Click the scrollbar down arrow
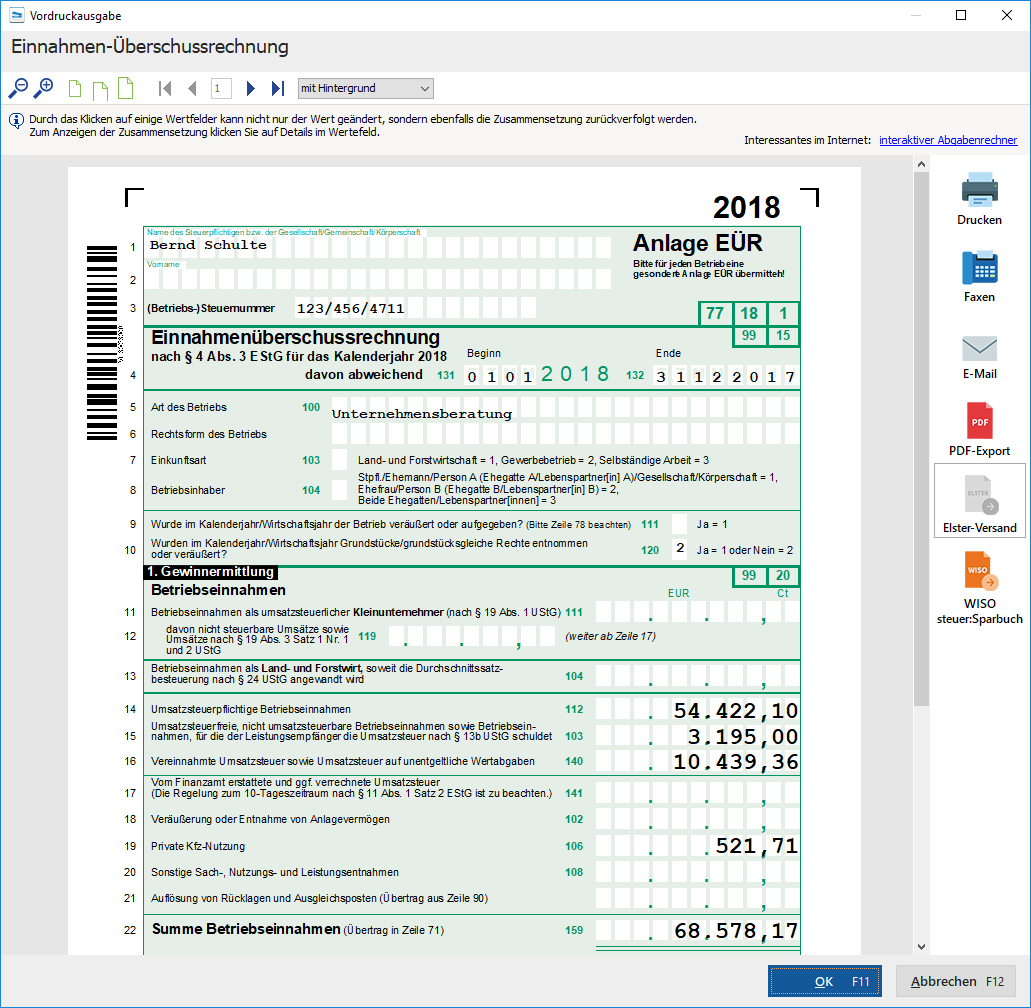The image size is (1031, 1008). [x=921, y=945]
